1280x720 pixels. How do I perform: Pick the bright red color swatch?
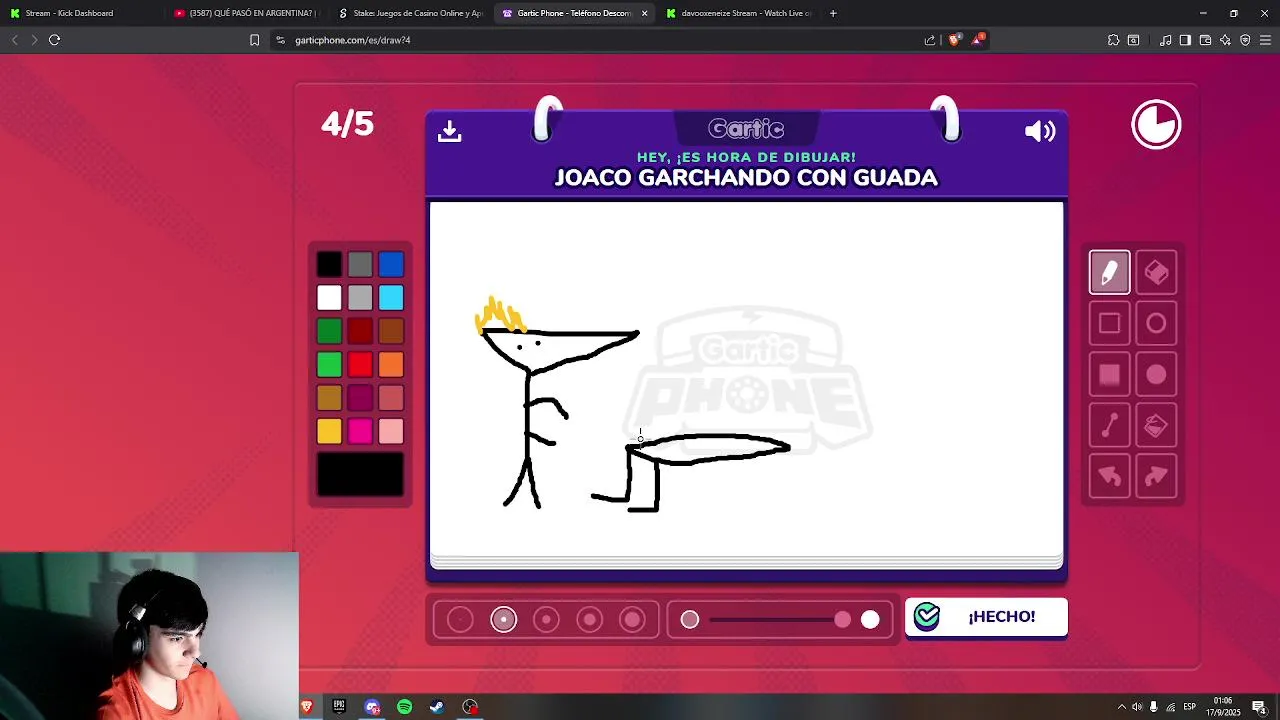360,364
